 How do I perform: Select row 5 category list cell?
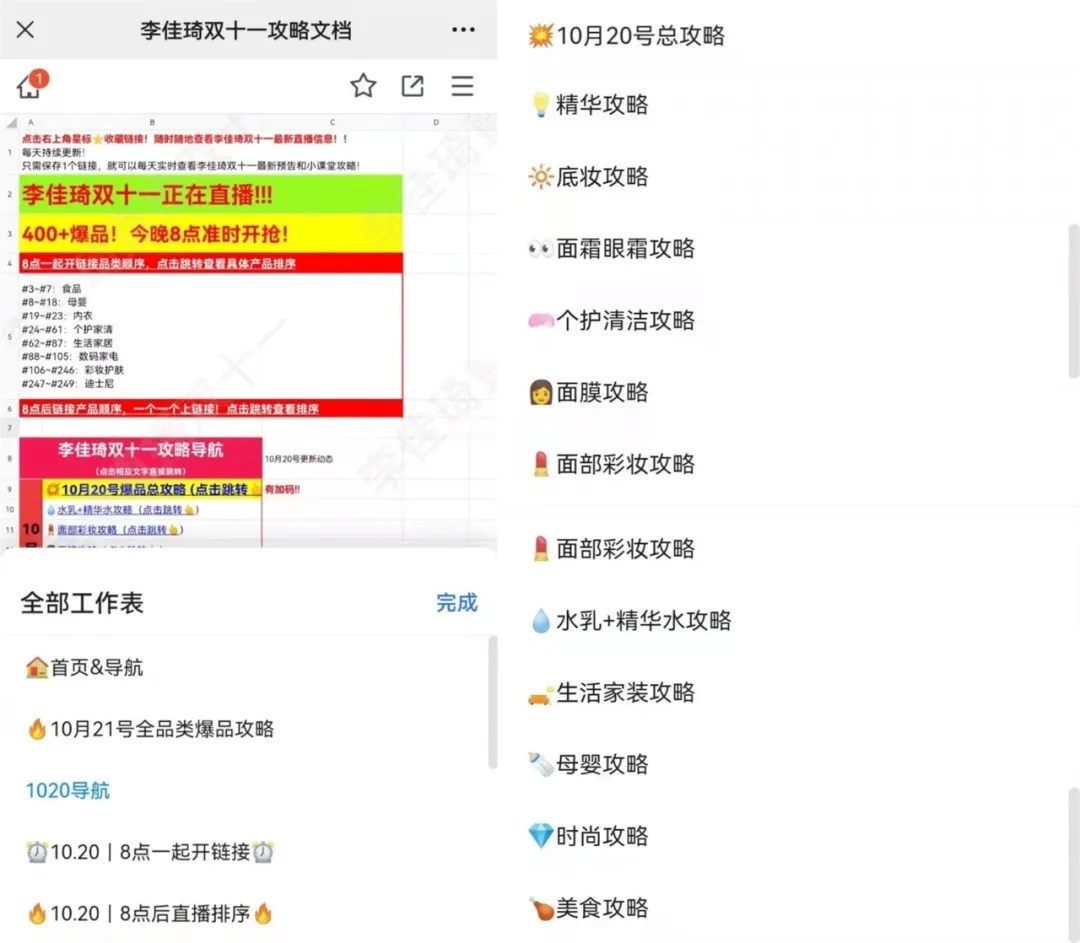point(211,335)
